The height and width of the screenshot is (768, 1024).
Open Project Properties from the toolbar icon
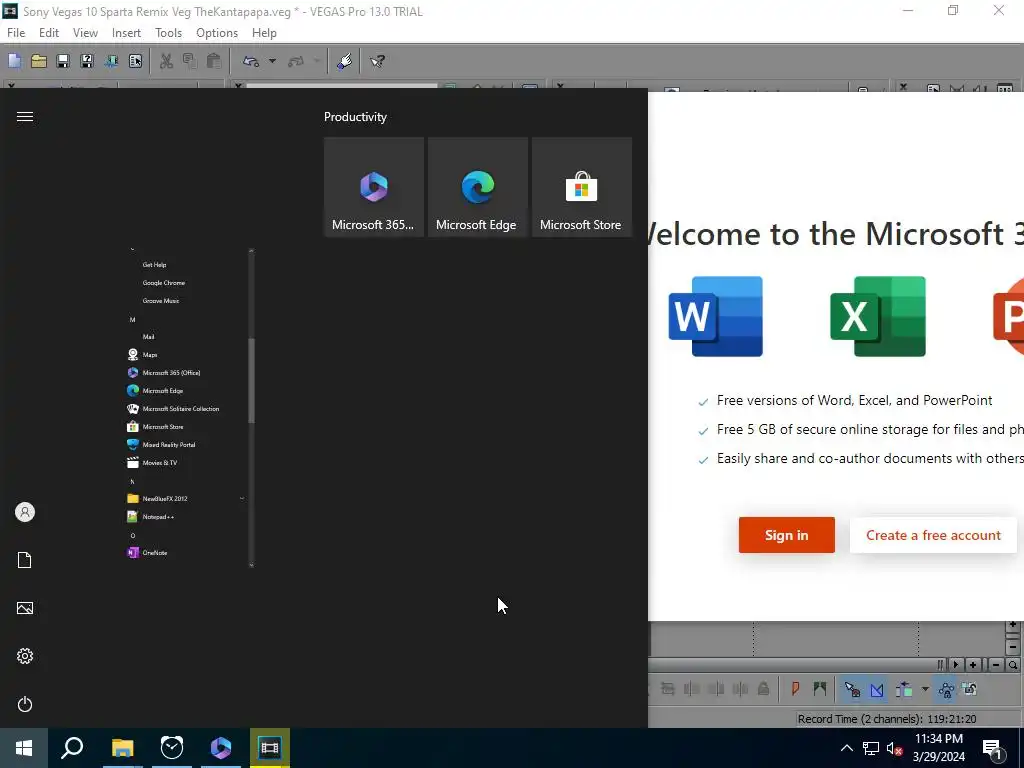pyautogui.click(x=135, y=61)
